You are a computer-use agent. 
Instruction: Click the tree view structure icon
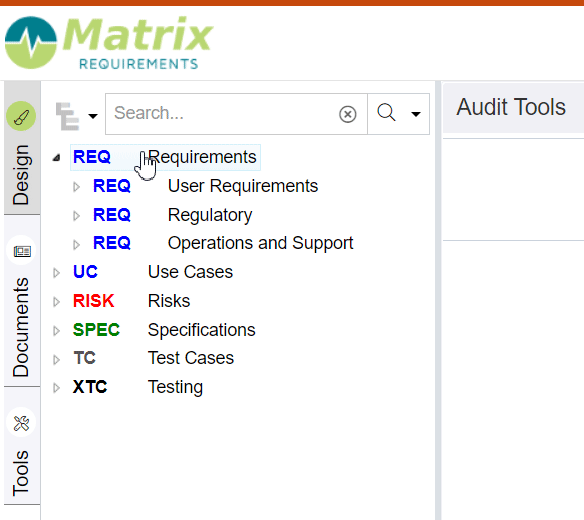click(x=67, y=116)
